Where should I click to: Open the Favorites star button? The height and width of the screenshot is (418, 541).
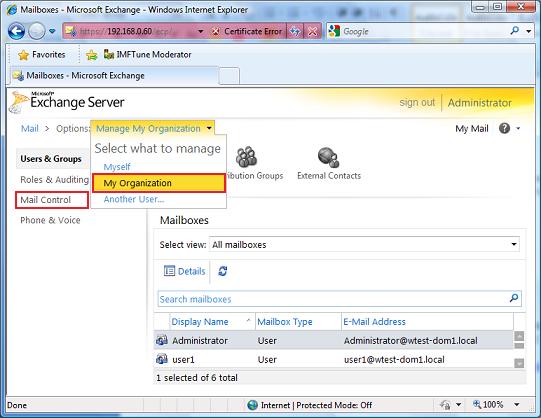click(x=41, y=54)
